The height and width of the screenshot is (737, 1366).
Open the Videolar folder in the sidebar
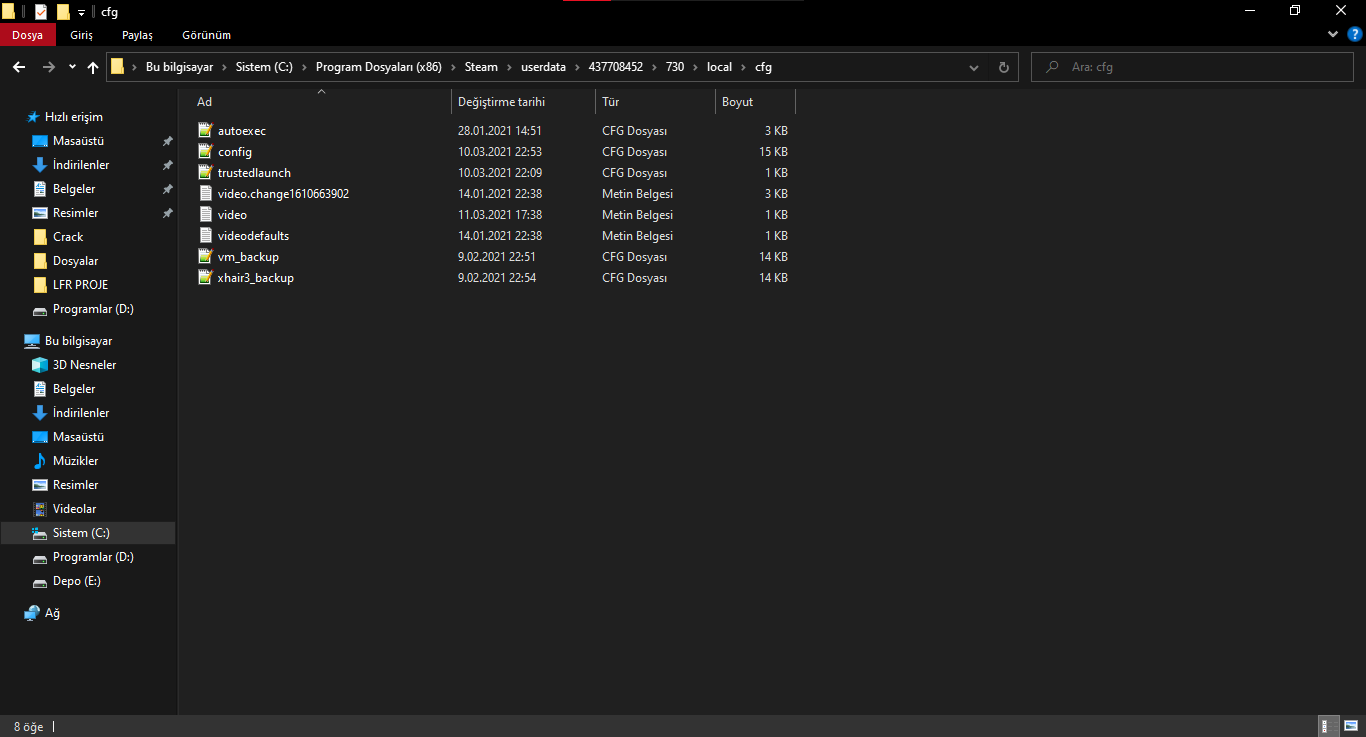(75, 509)
